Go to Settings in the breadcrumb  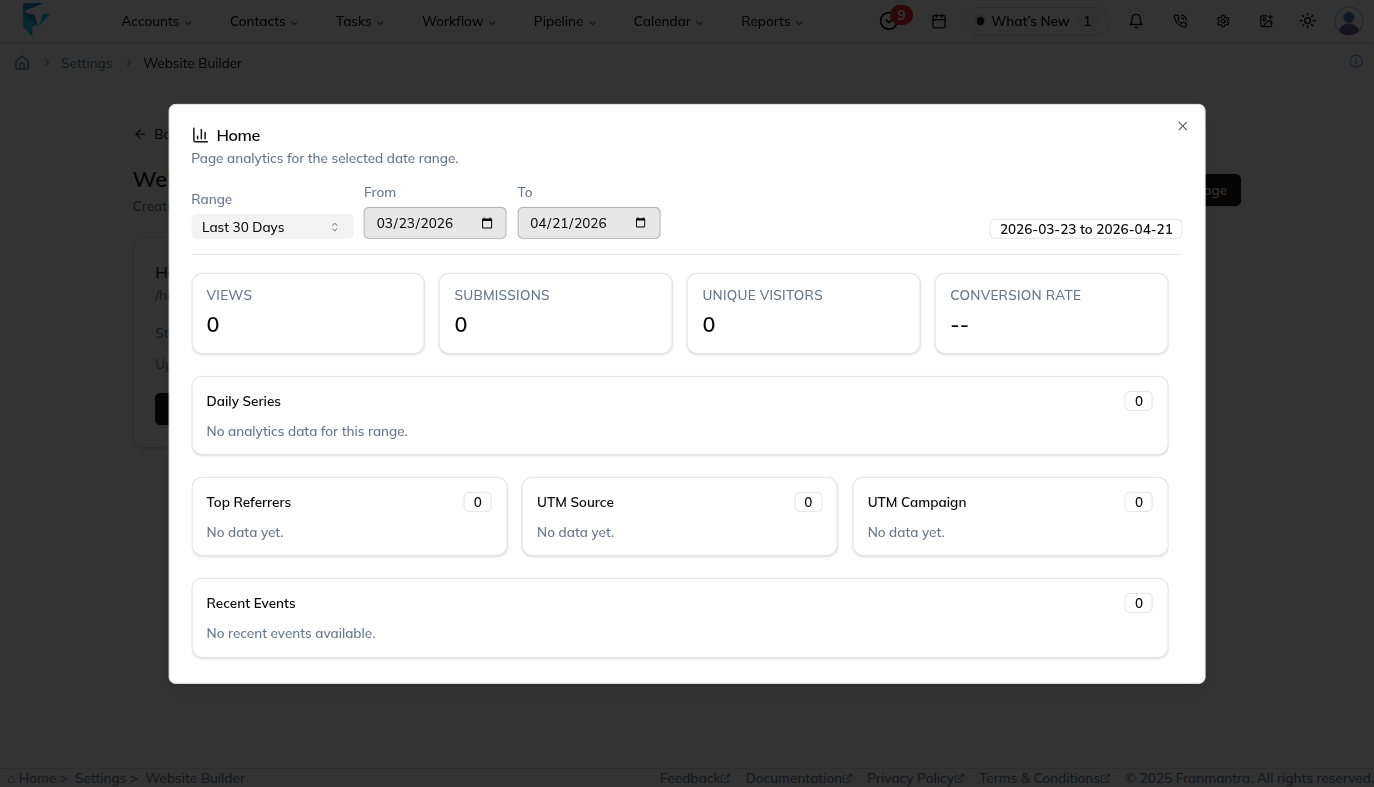86,63
